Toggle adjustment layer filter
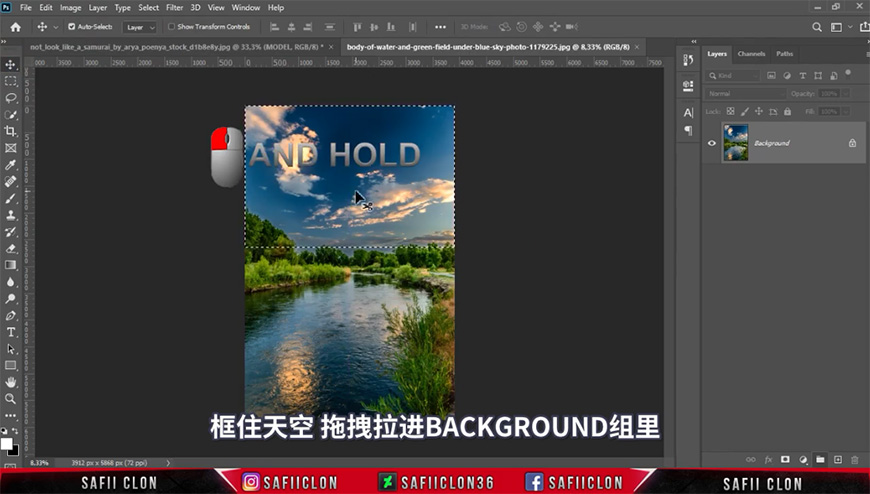870x494 pixels. [x=787, y=75]
